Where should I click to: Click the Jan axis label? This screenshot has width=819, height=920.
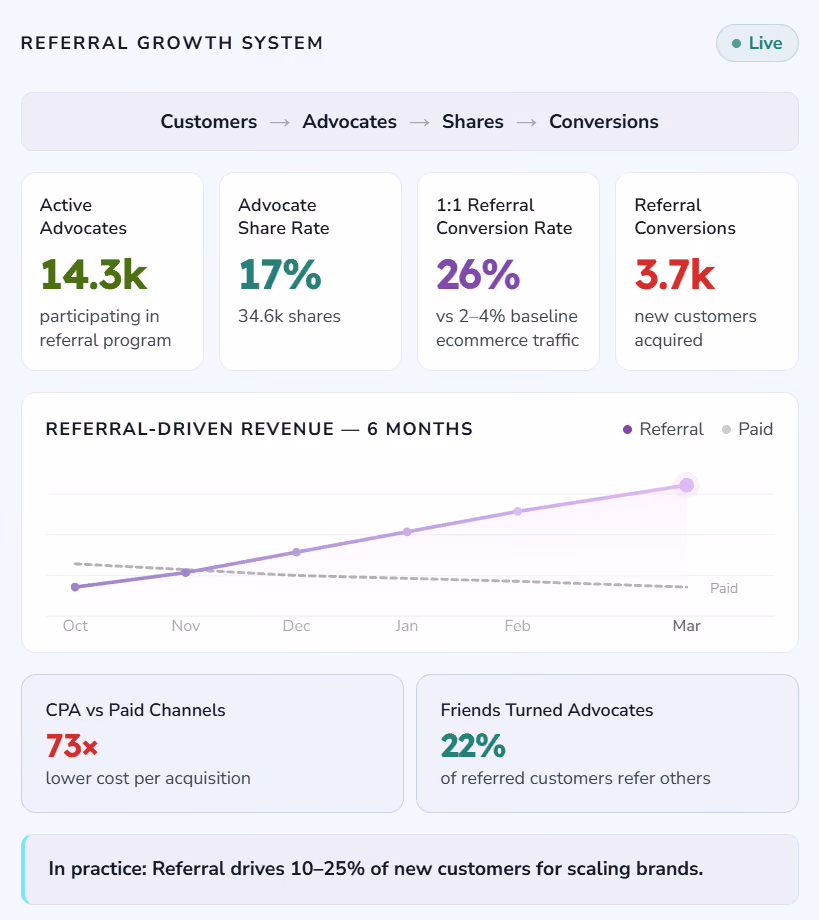click(x=407, y=625)
